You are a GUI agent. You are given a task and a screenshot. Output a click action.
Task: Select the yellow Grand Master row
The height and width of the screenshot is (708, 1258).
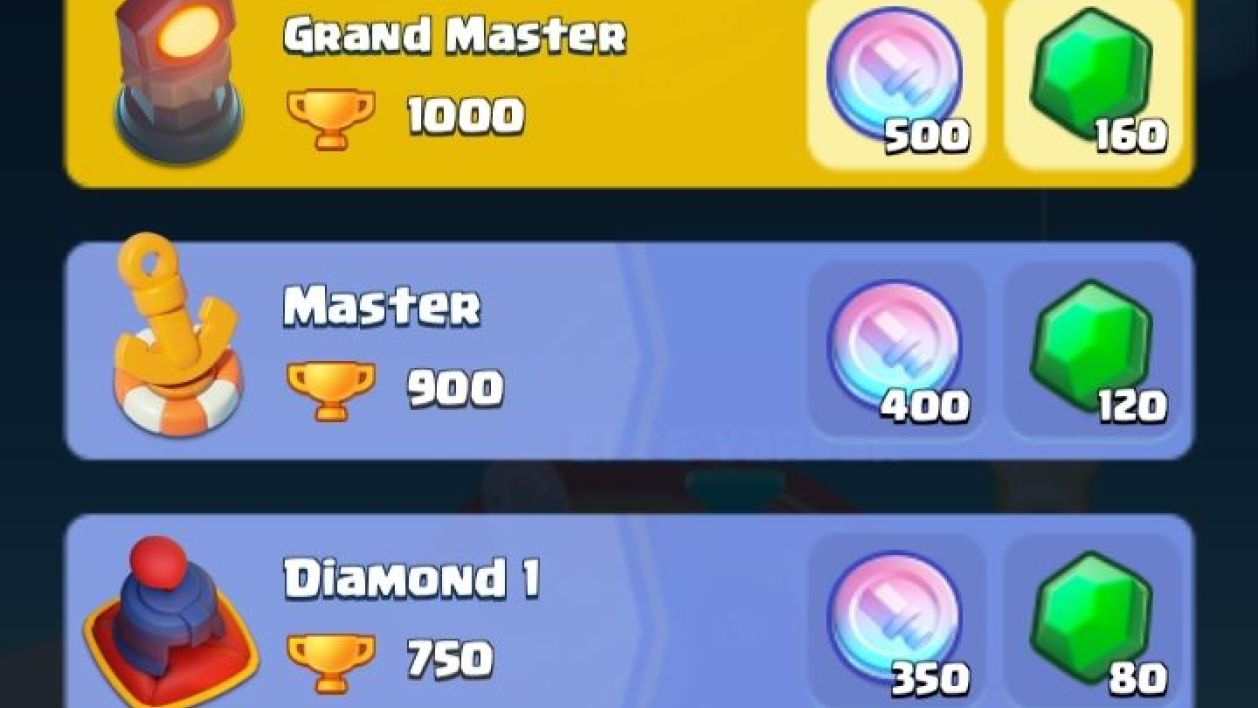tap(629, 93)
